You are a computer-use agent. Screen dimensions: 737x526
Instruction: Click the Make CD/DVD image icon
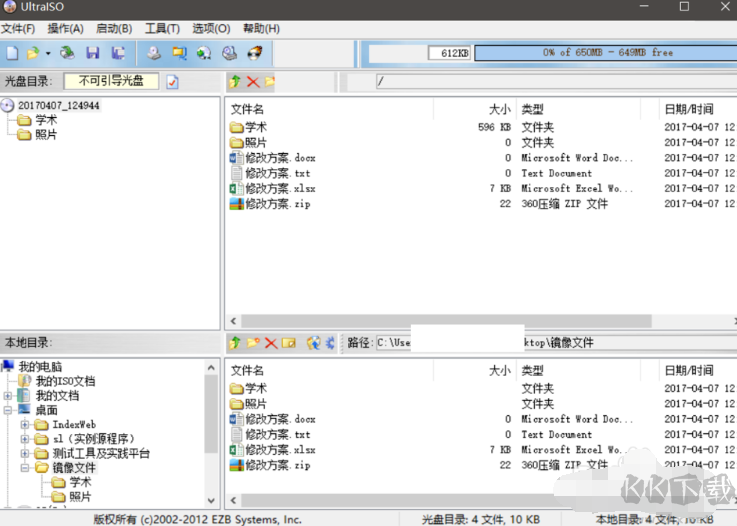(154, 53)
